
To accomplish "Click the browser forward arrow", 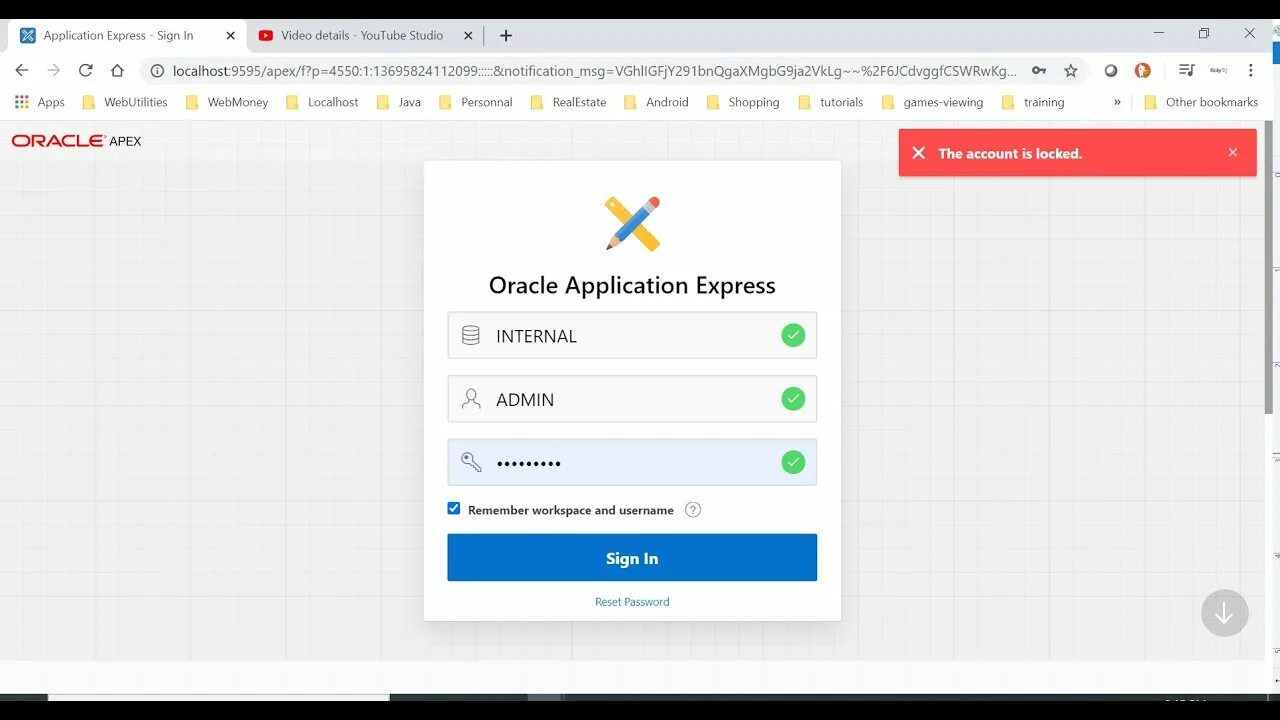I will coord(54,70).
